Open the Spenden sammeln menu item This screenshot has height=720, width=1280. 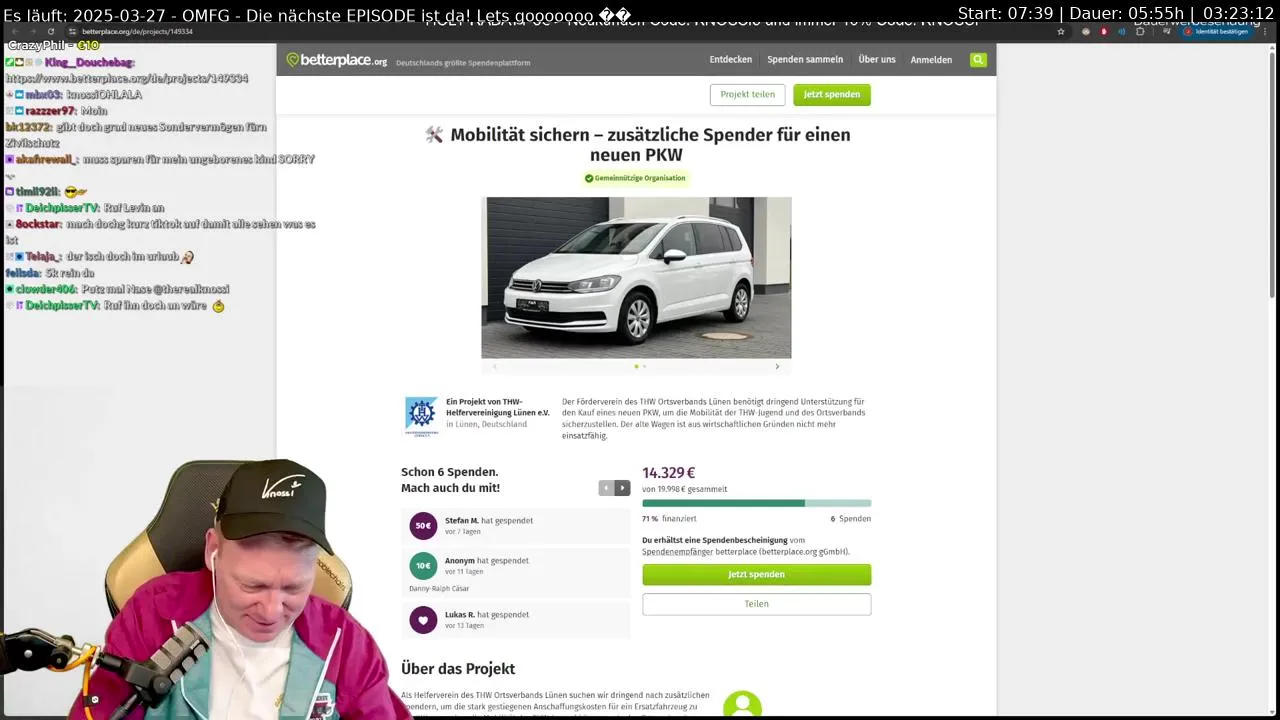pos(805,59)
